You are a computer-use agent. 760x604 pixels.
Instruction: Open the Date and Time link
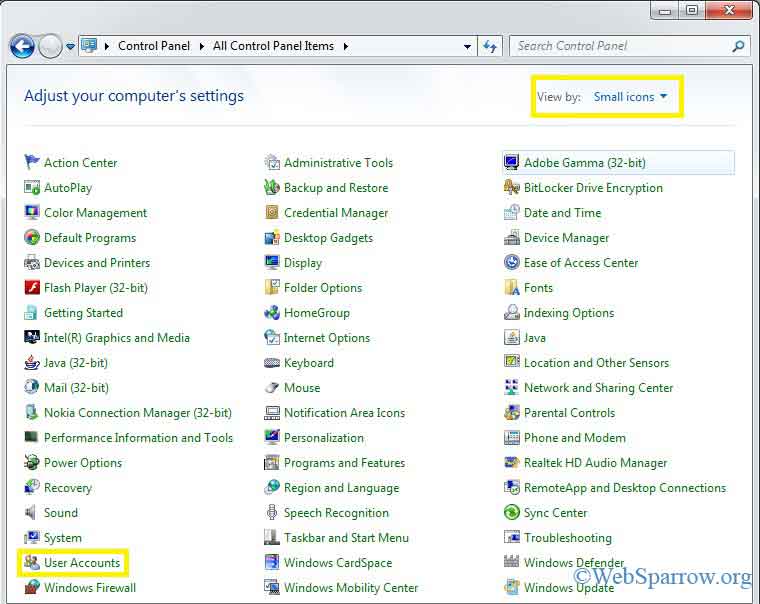click(x=562, y=213)
